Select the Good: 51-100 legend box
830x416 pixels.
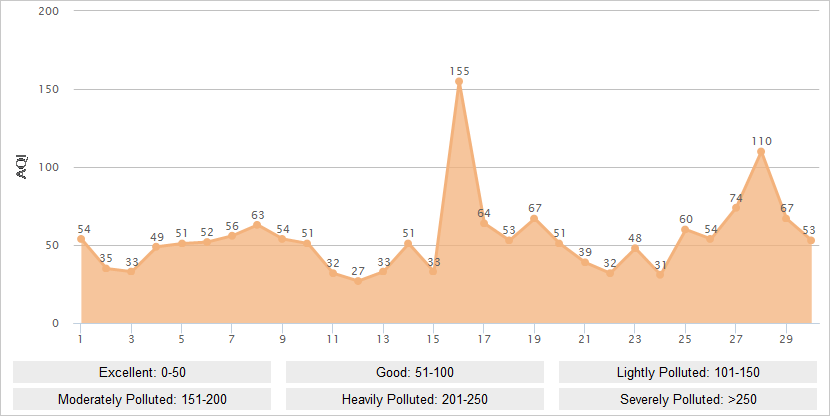tap(415, 372)
